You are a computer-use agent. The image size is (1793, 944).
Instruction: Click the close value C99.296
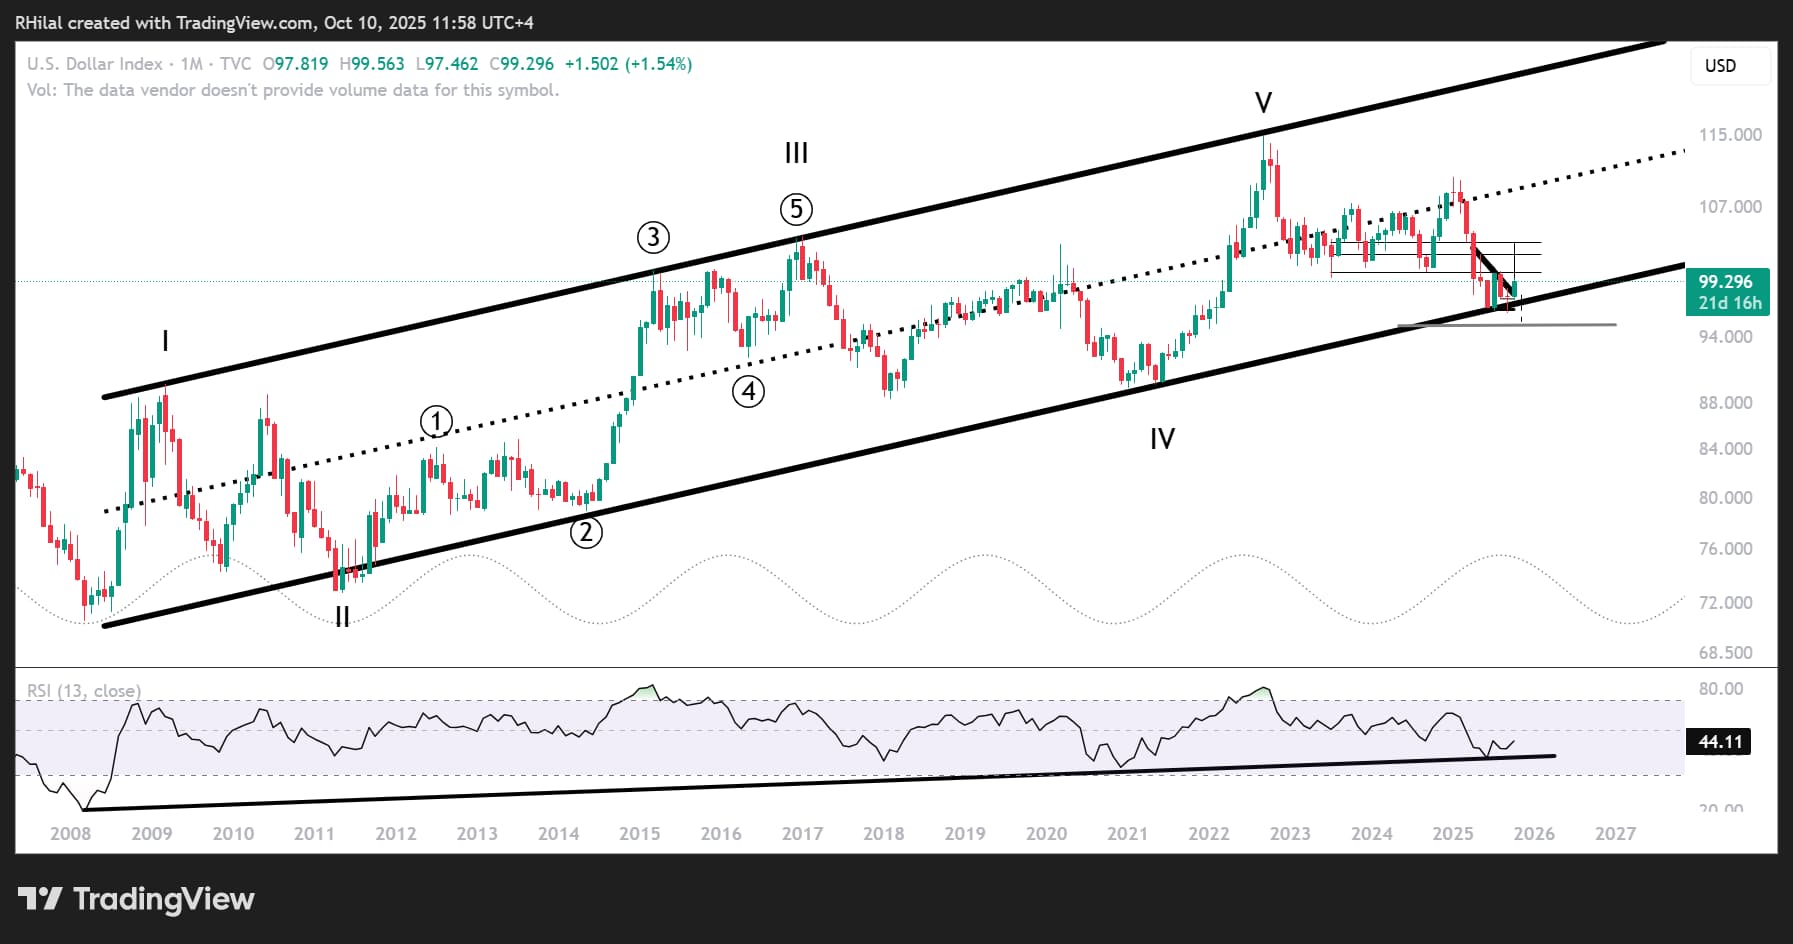522,64
